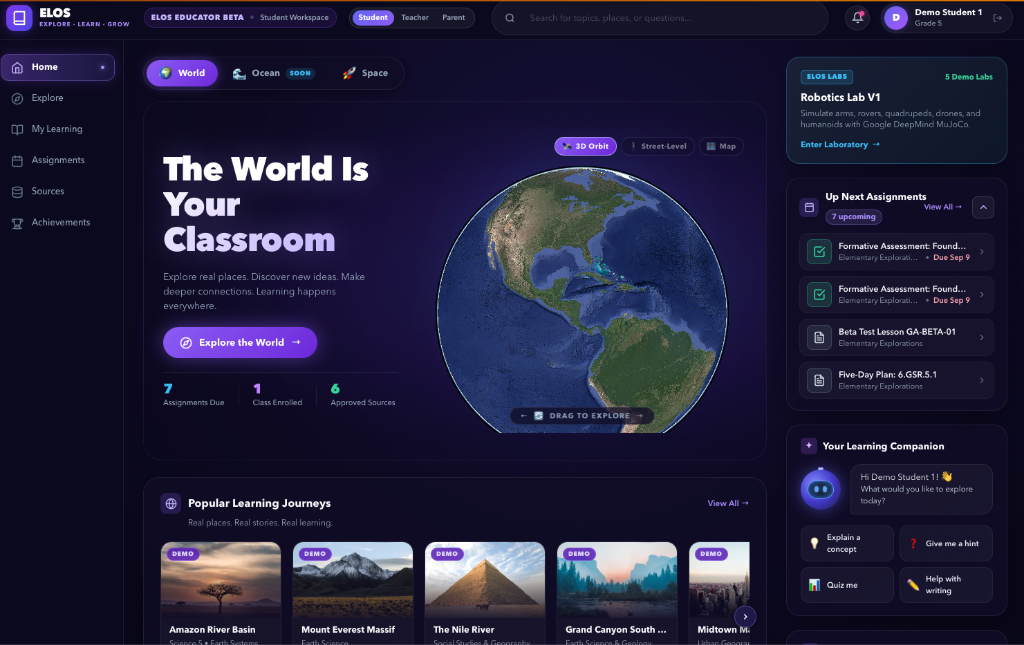Open Amazon River Basin journey thumbnail

(x=221, y=580)
